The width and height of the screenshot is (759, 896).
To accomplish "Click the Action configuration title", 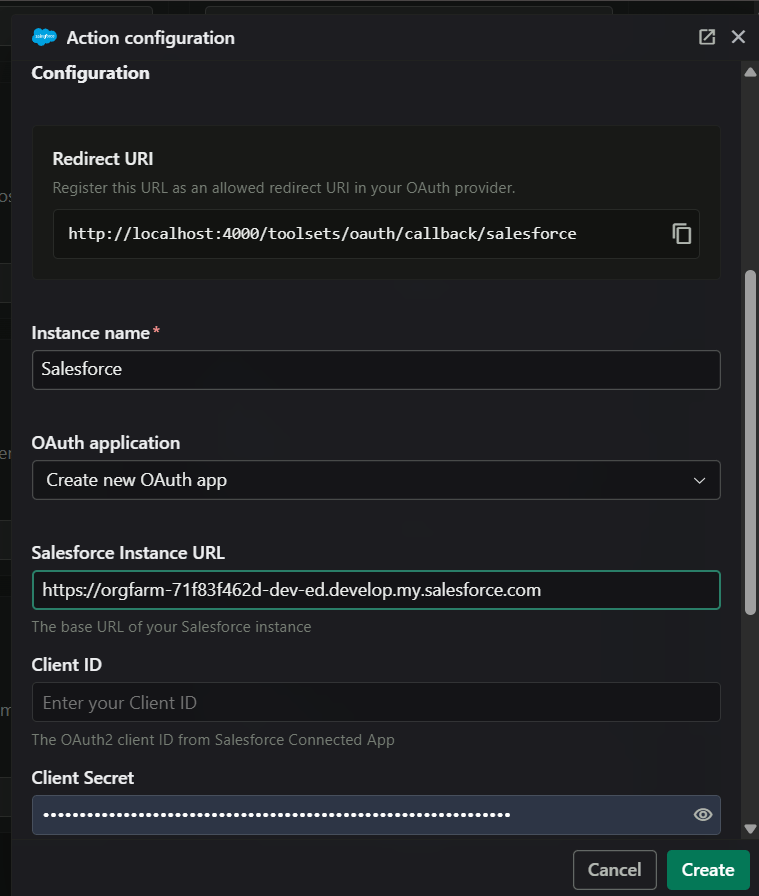I will click(x=150, y=38).
